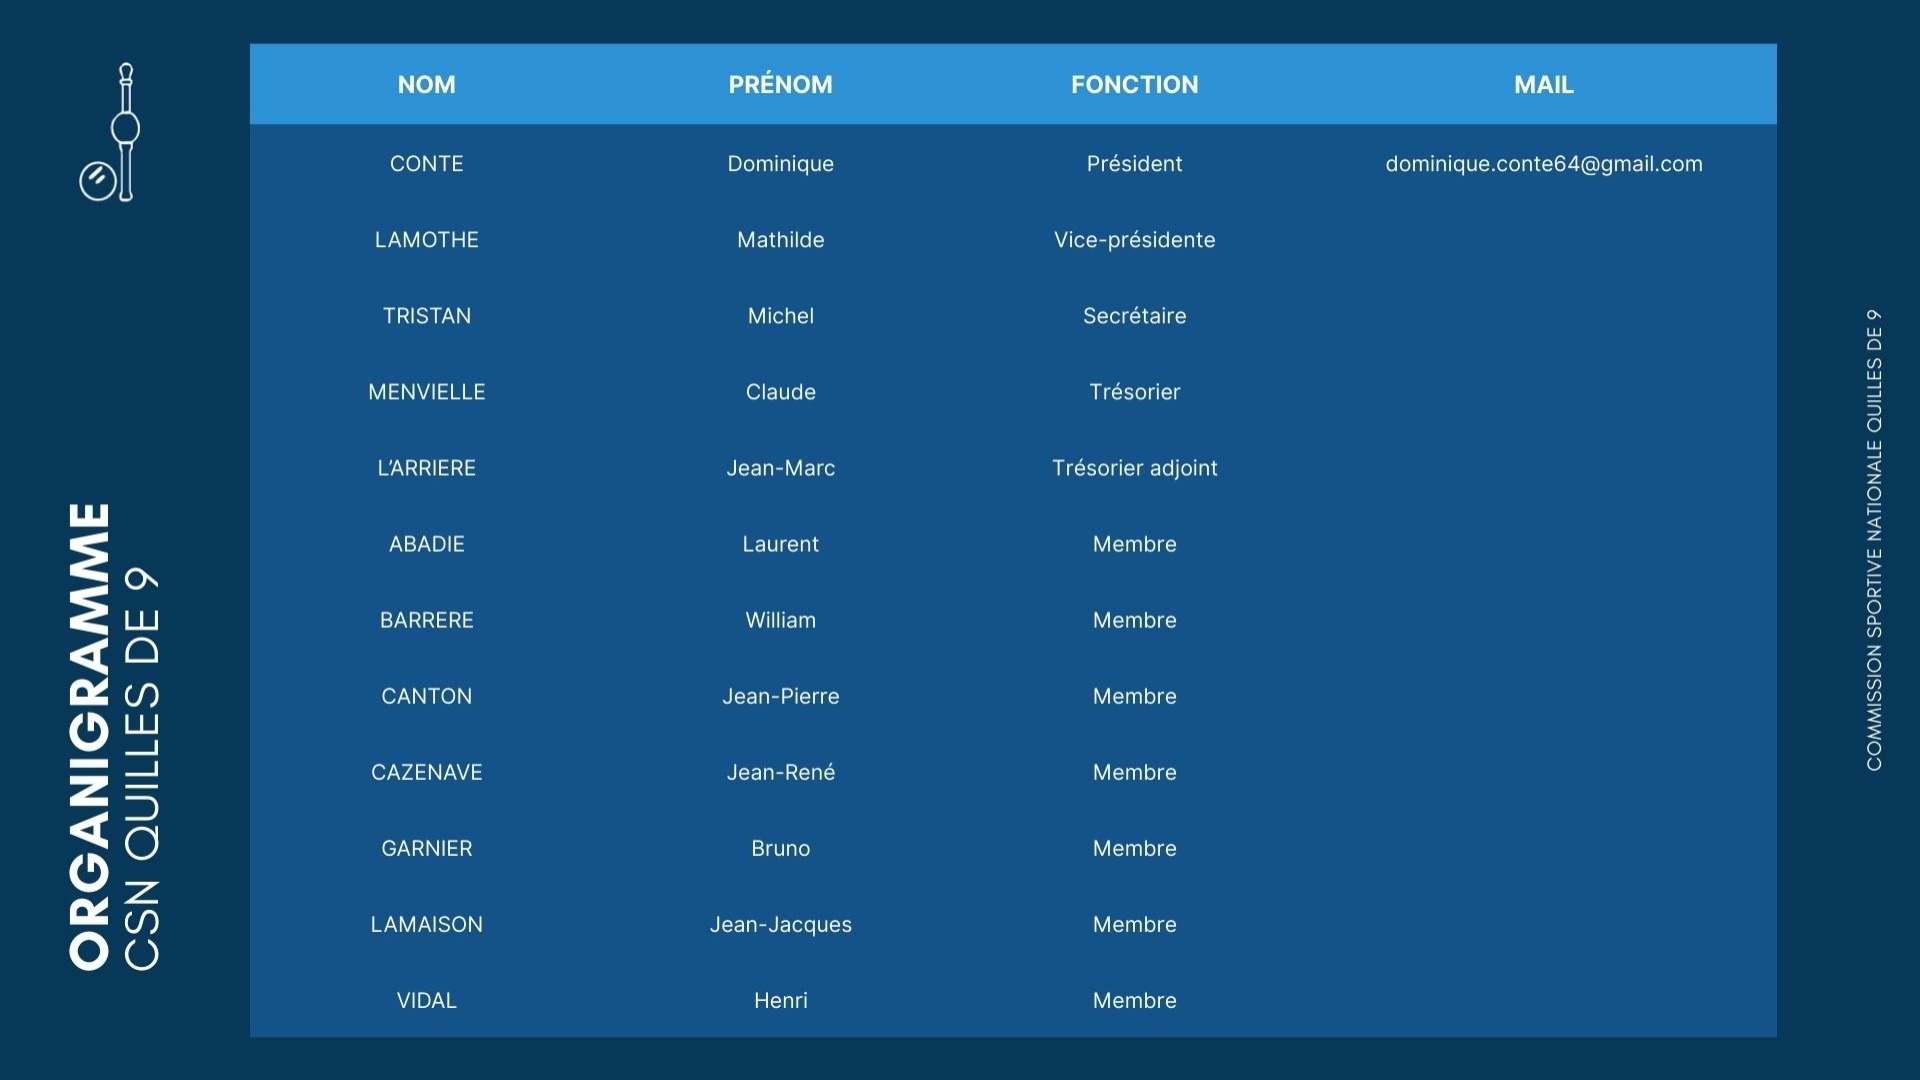Click the first name William
1920x1080 pixels.
click(781, 620)
